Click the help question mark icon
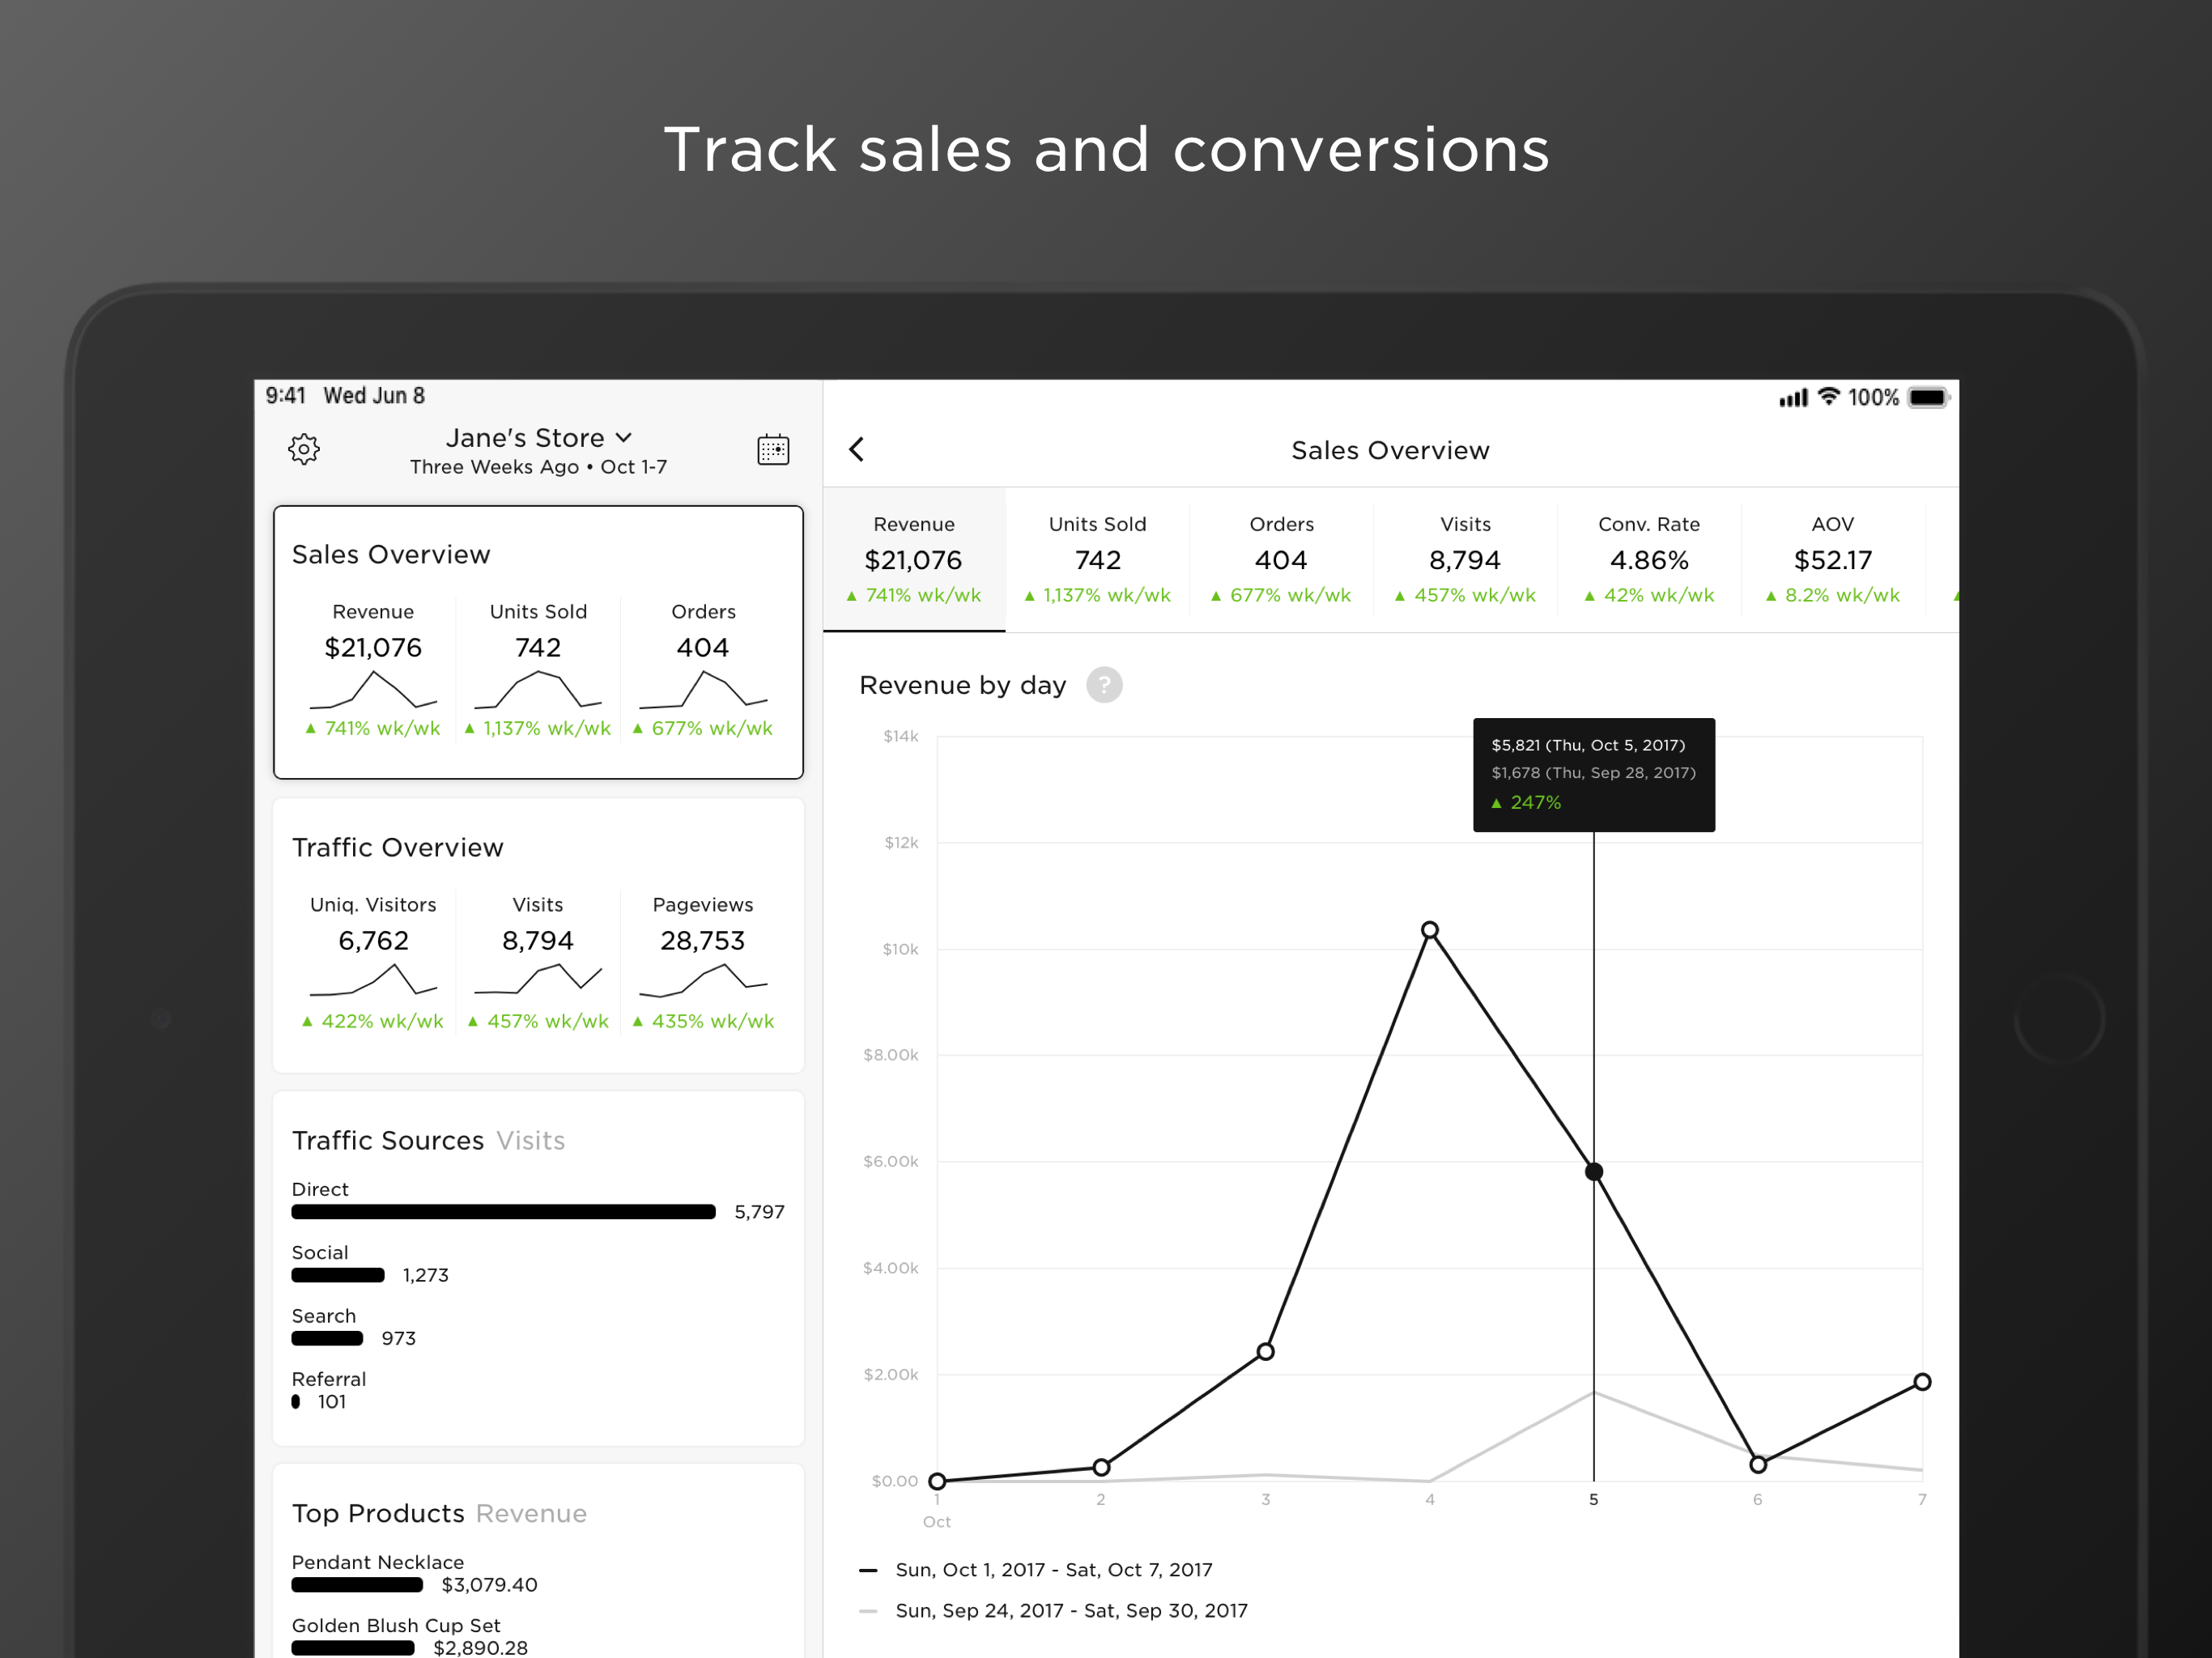 [1103, 685]
